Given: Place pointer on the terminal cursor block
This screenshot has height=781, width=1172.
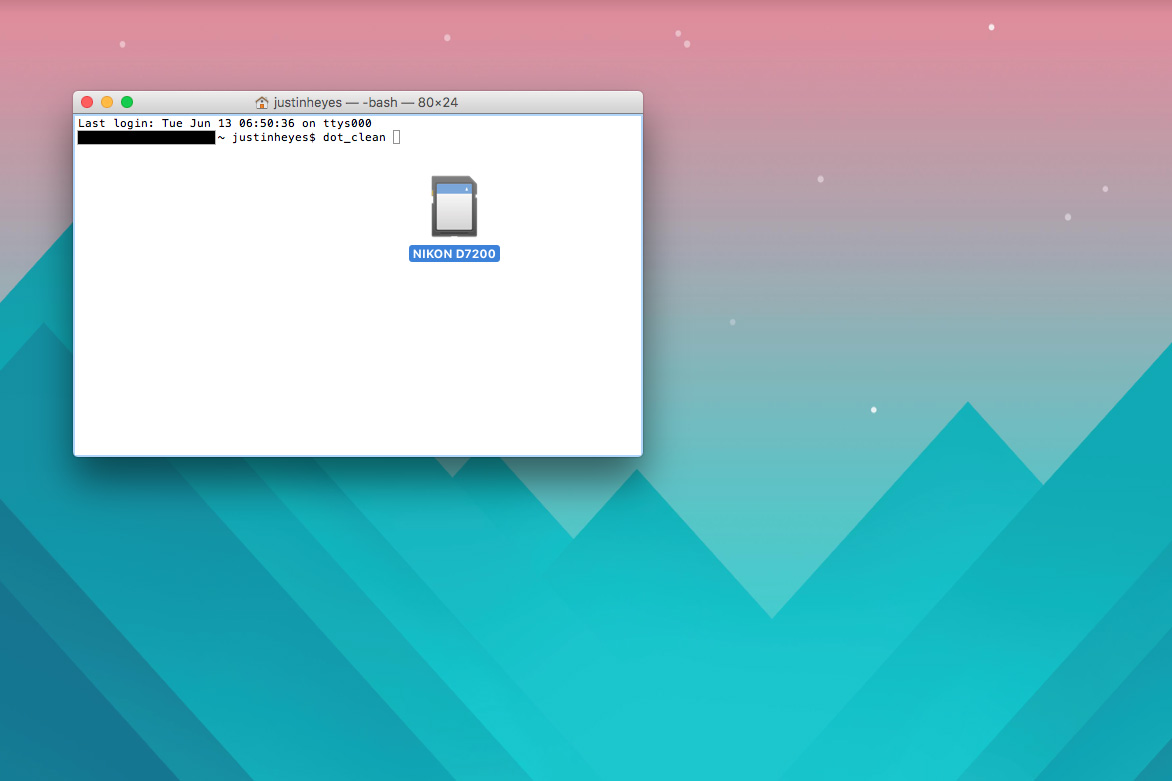Looking at the screenshot, I should (x=396, y=138).
